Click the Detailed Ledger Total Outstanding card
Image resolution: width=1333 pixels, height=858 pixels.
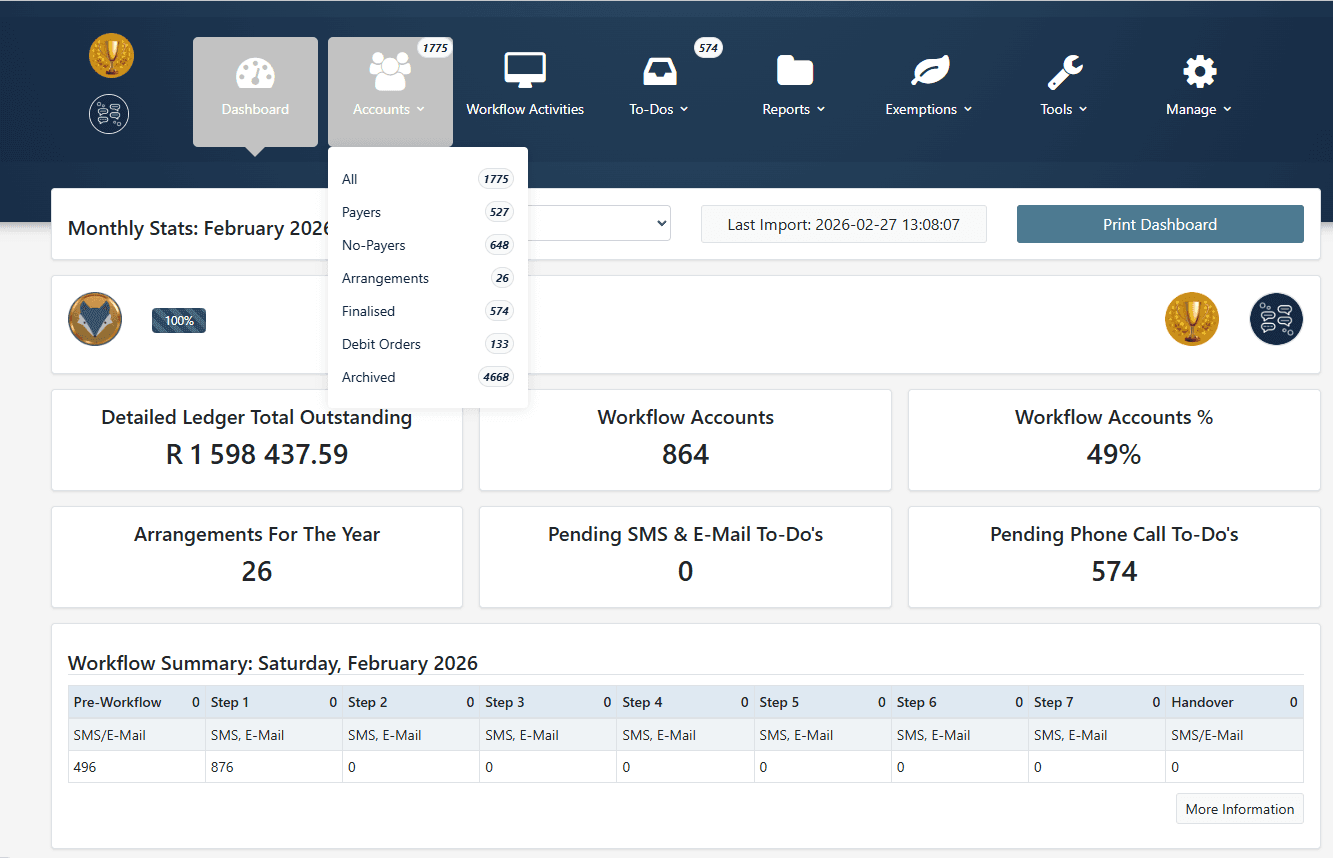pyautogui.click(x=257, y=440)
